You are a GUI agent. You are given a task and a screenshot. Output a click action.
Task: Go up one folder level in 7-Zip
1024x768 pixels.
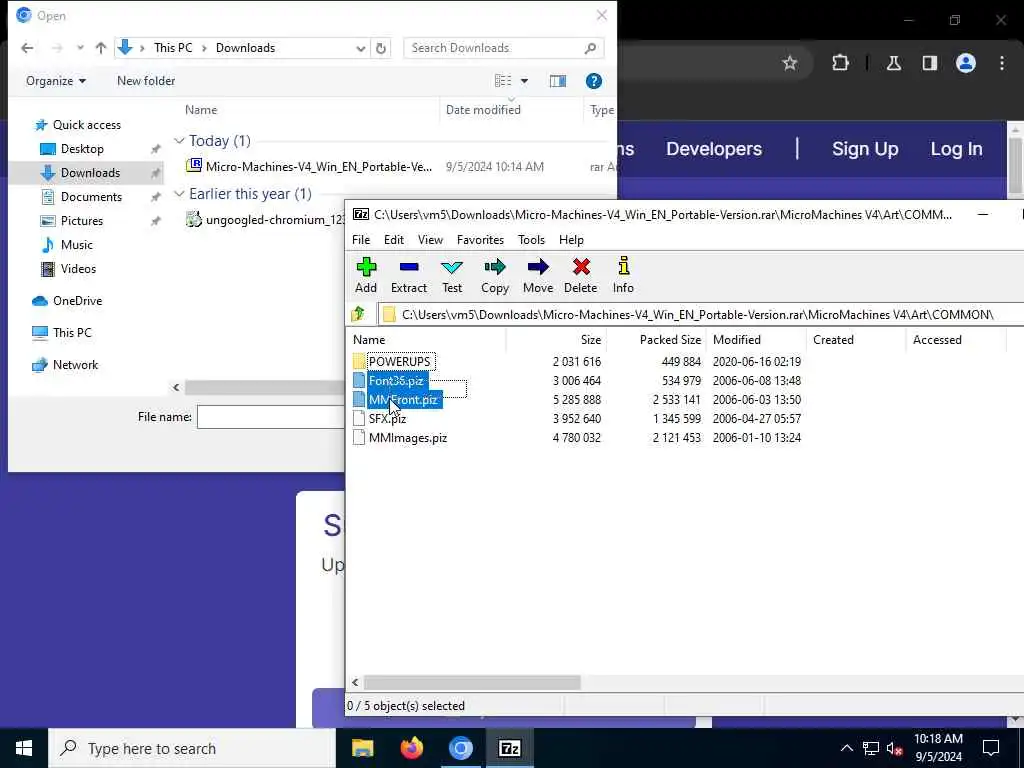(x=358, y=314)
